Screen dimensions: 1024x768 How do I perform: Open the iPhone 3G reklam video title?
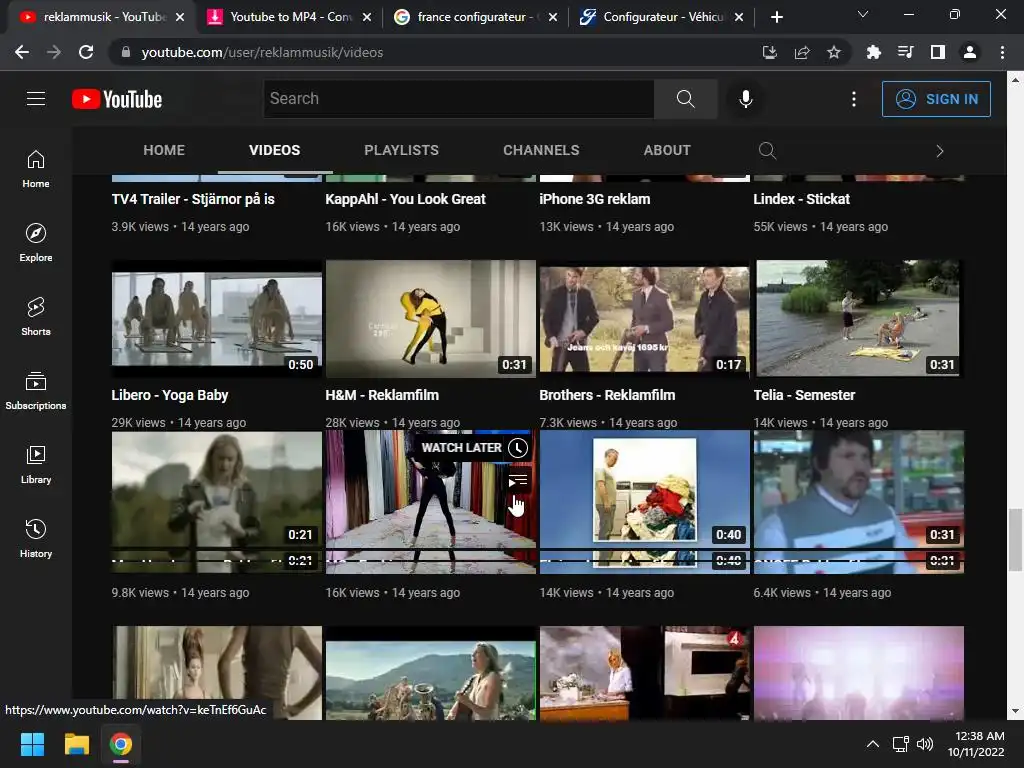(x=595, y=199)
